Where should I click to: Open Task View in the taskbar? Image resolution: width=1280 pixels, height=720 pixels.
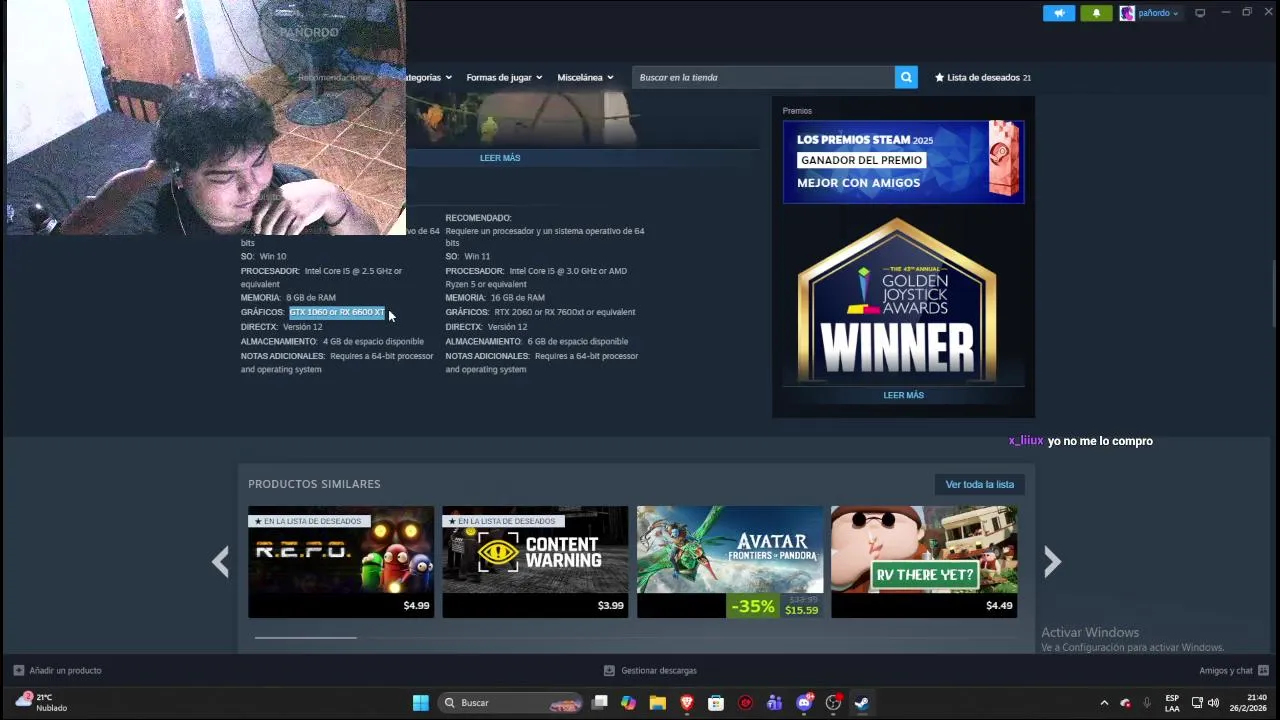pos(599,703)
